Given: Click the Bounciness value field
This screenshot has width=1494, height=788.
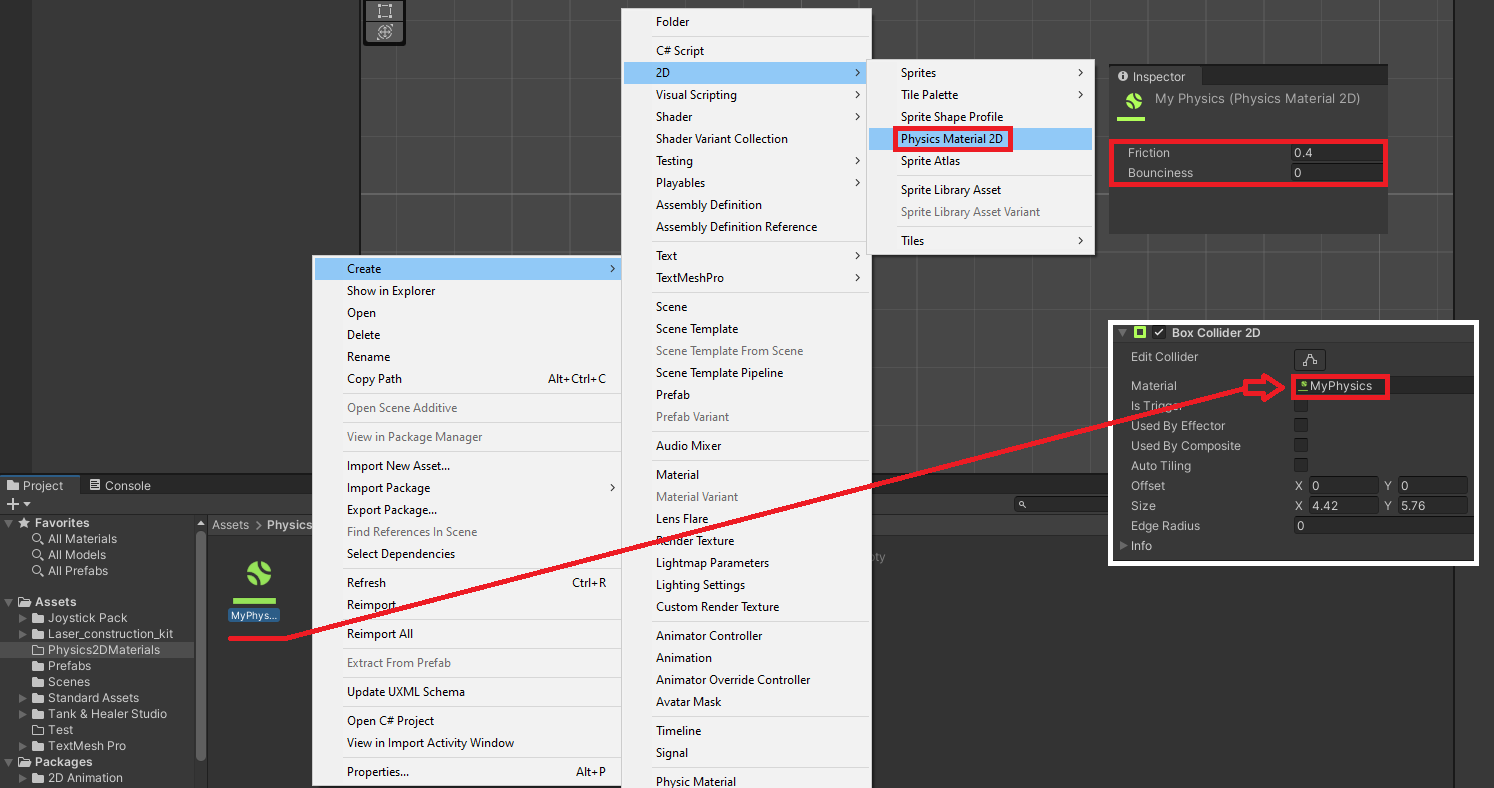Looking at the screenshot, I should 1337,173.
